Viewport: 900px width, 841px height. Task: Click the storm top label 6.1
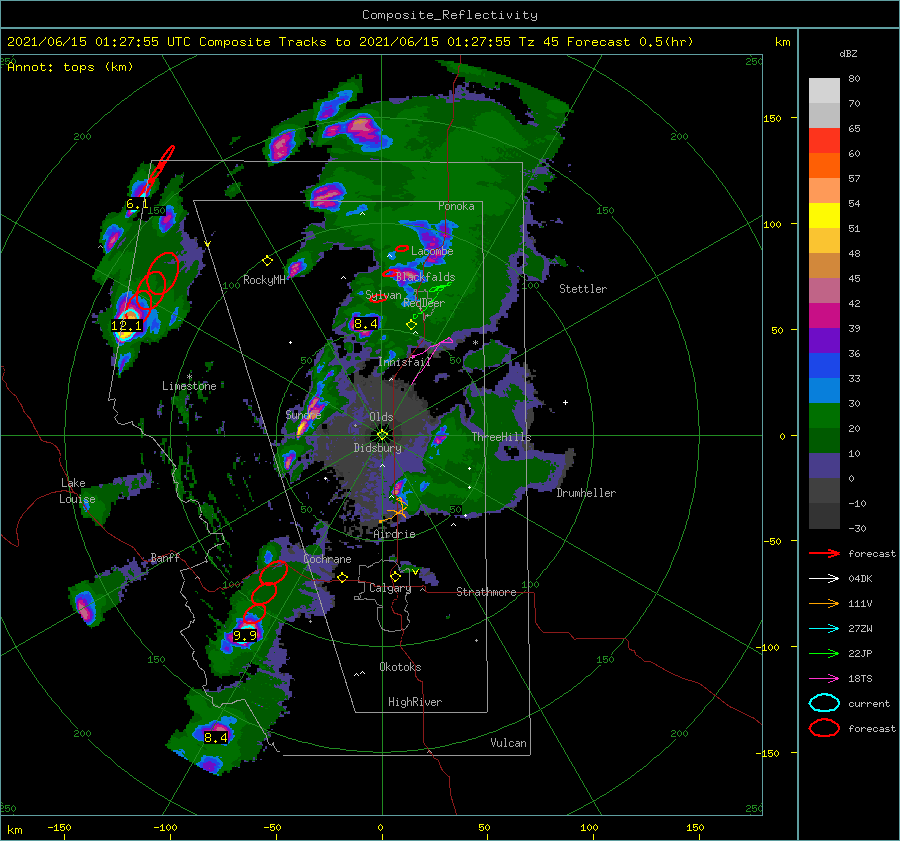pos(137,204)
